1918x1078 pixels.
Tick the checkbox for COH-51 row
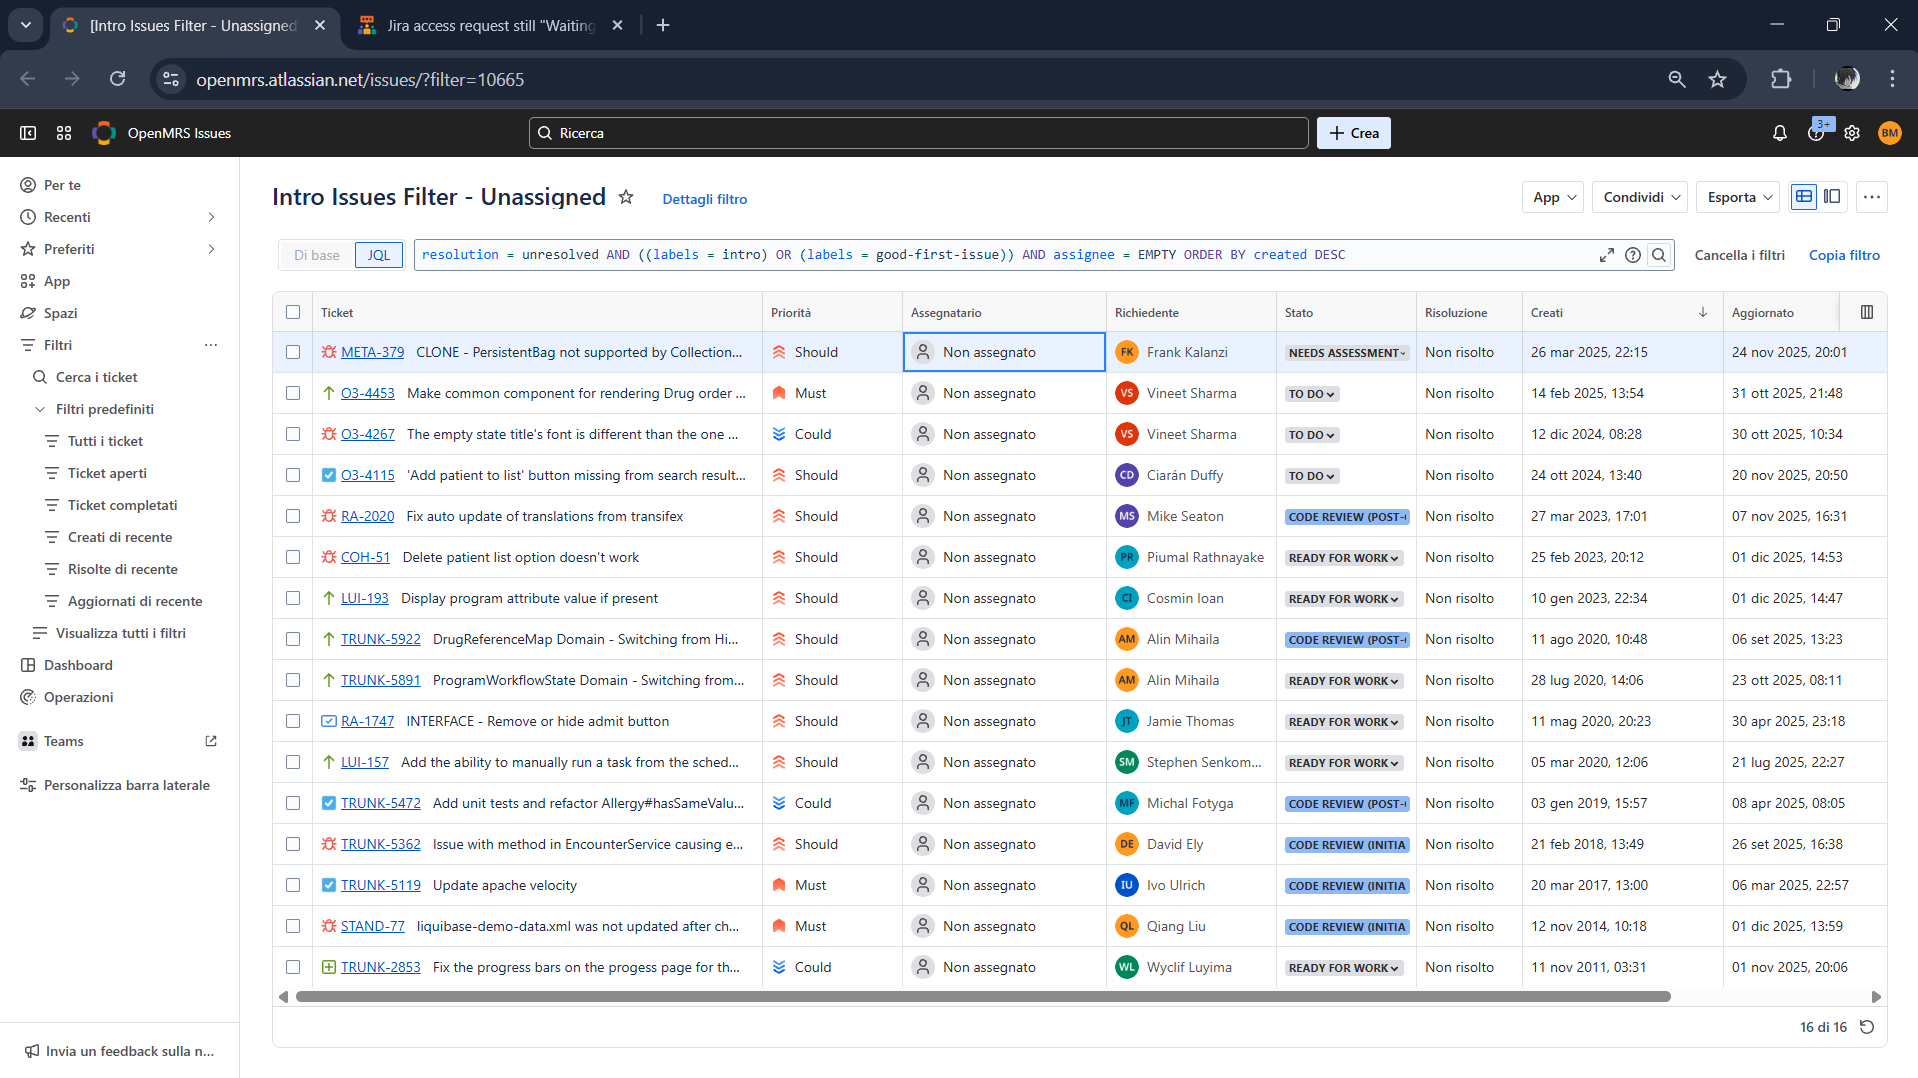pos(293,557)
